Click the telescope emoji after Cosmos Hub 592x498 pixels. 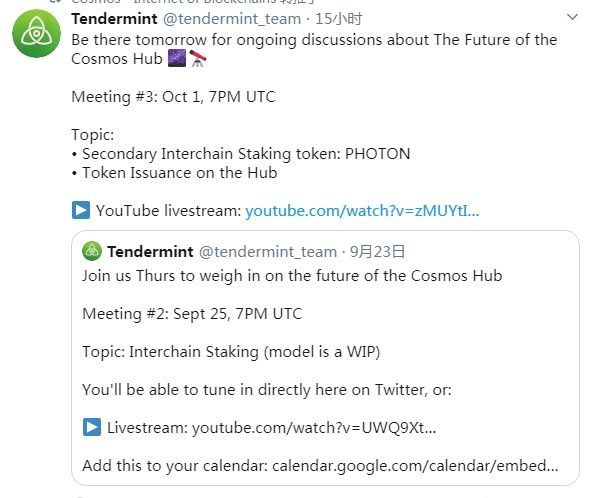pyautogui.click(x=197, y=59)
